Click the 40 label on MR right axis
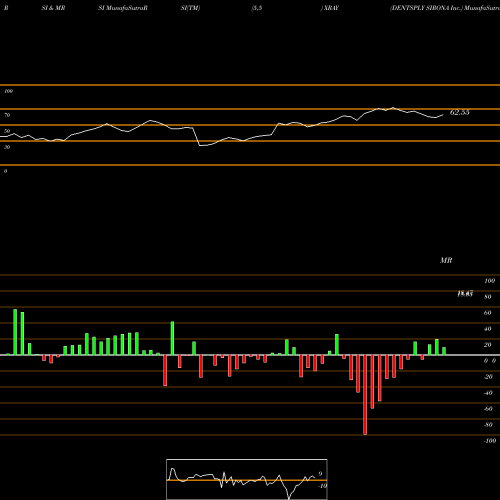This screenshot has height=500, width=500. click(x=488, y=329)
